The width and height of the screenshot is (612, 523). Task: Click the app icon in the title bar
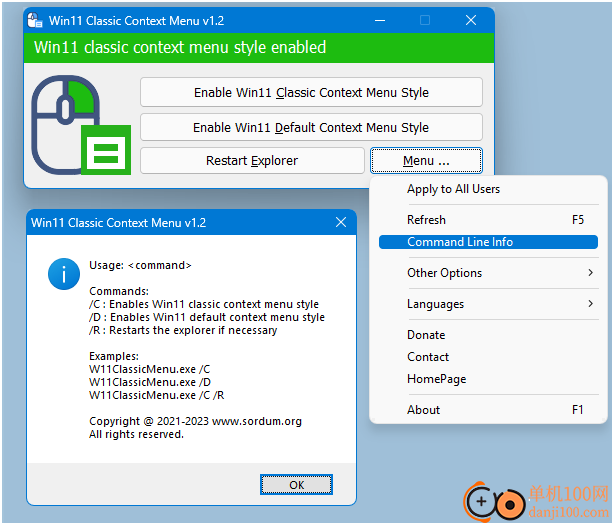pos(35,20)
